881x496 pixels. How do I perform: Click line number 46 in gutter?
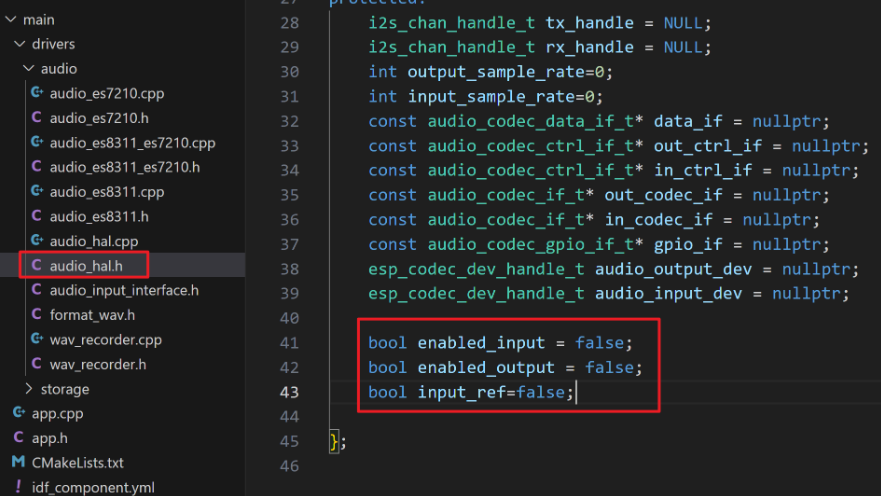point(289,466)
